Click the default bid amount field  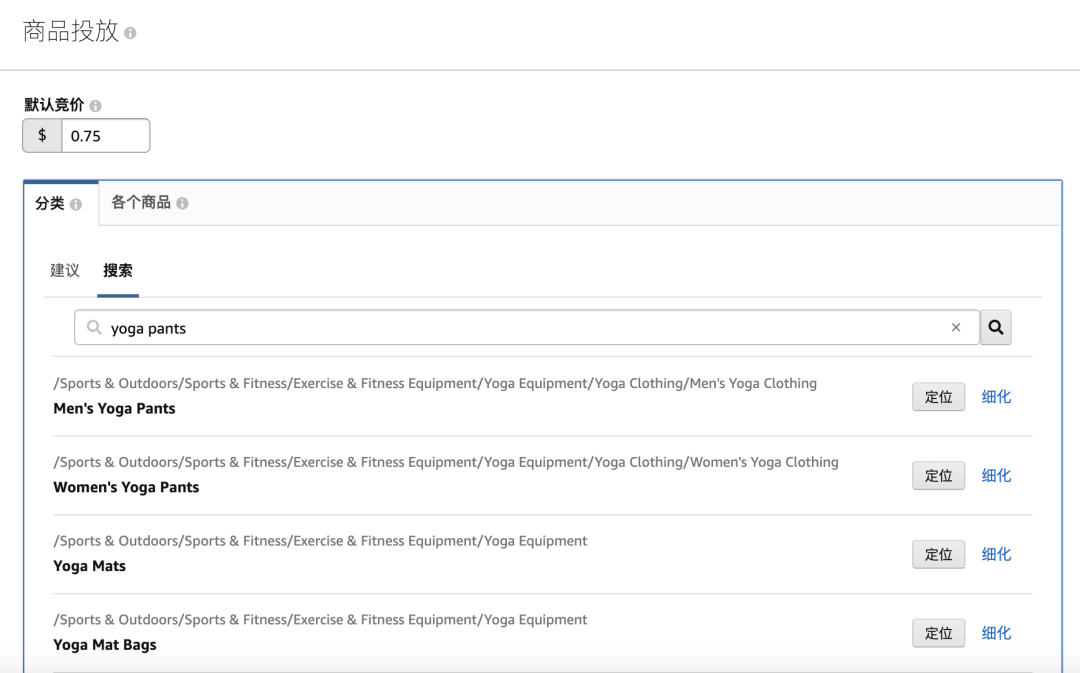(x=105, y=136)
